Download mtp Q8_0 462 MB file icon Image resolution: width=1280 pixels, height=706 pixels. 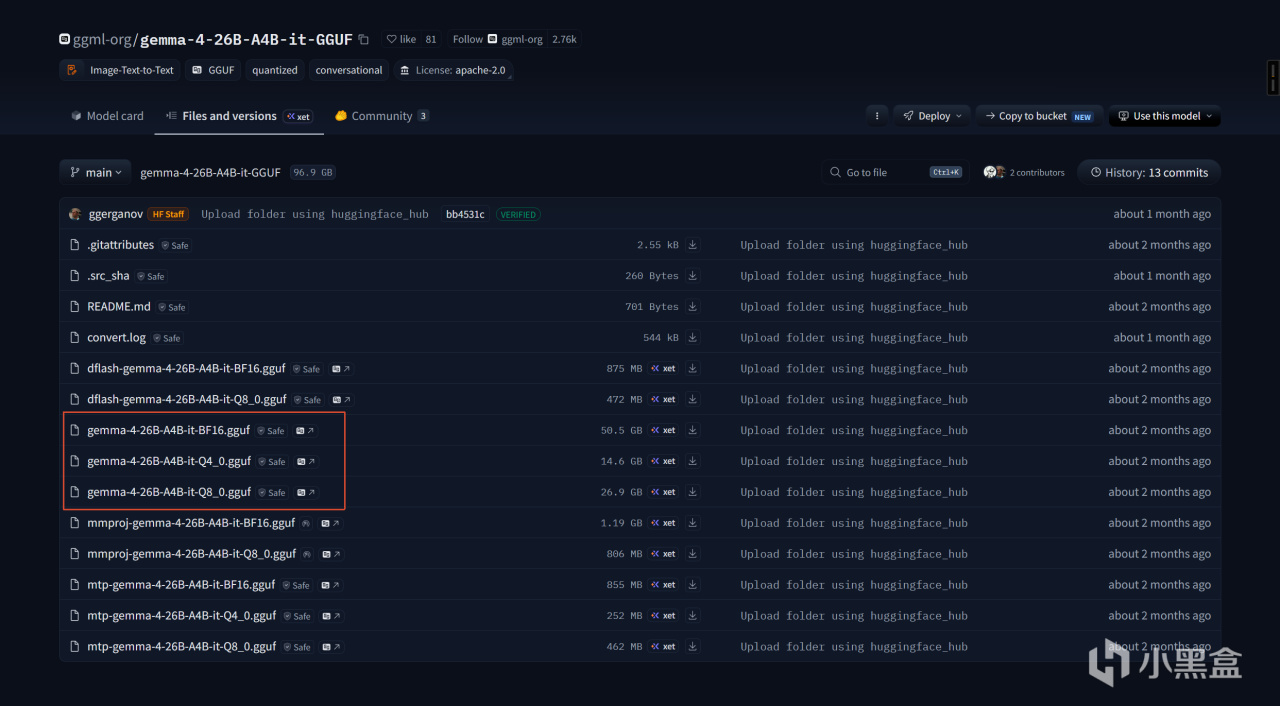692,647
